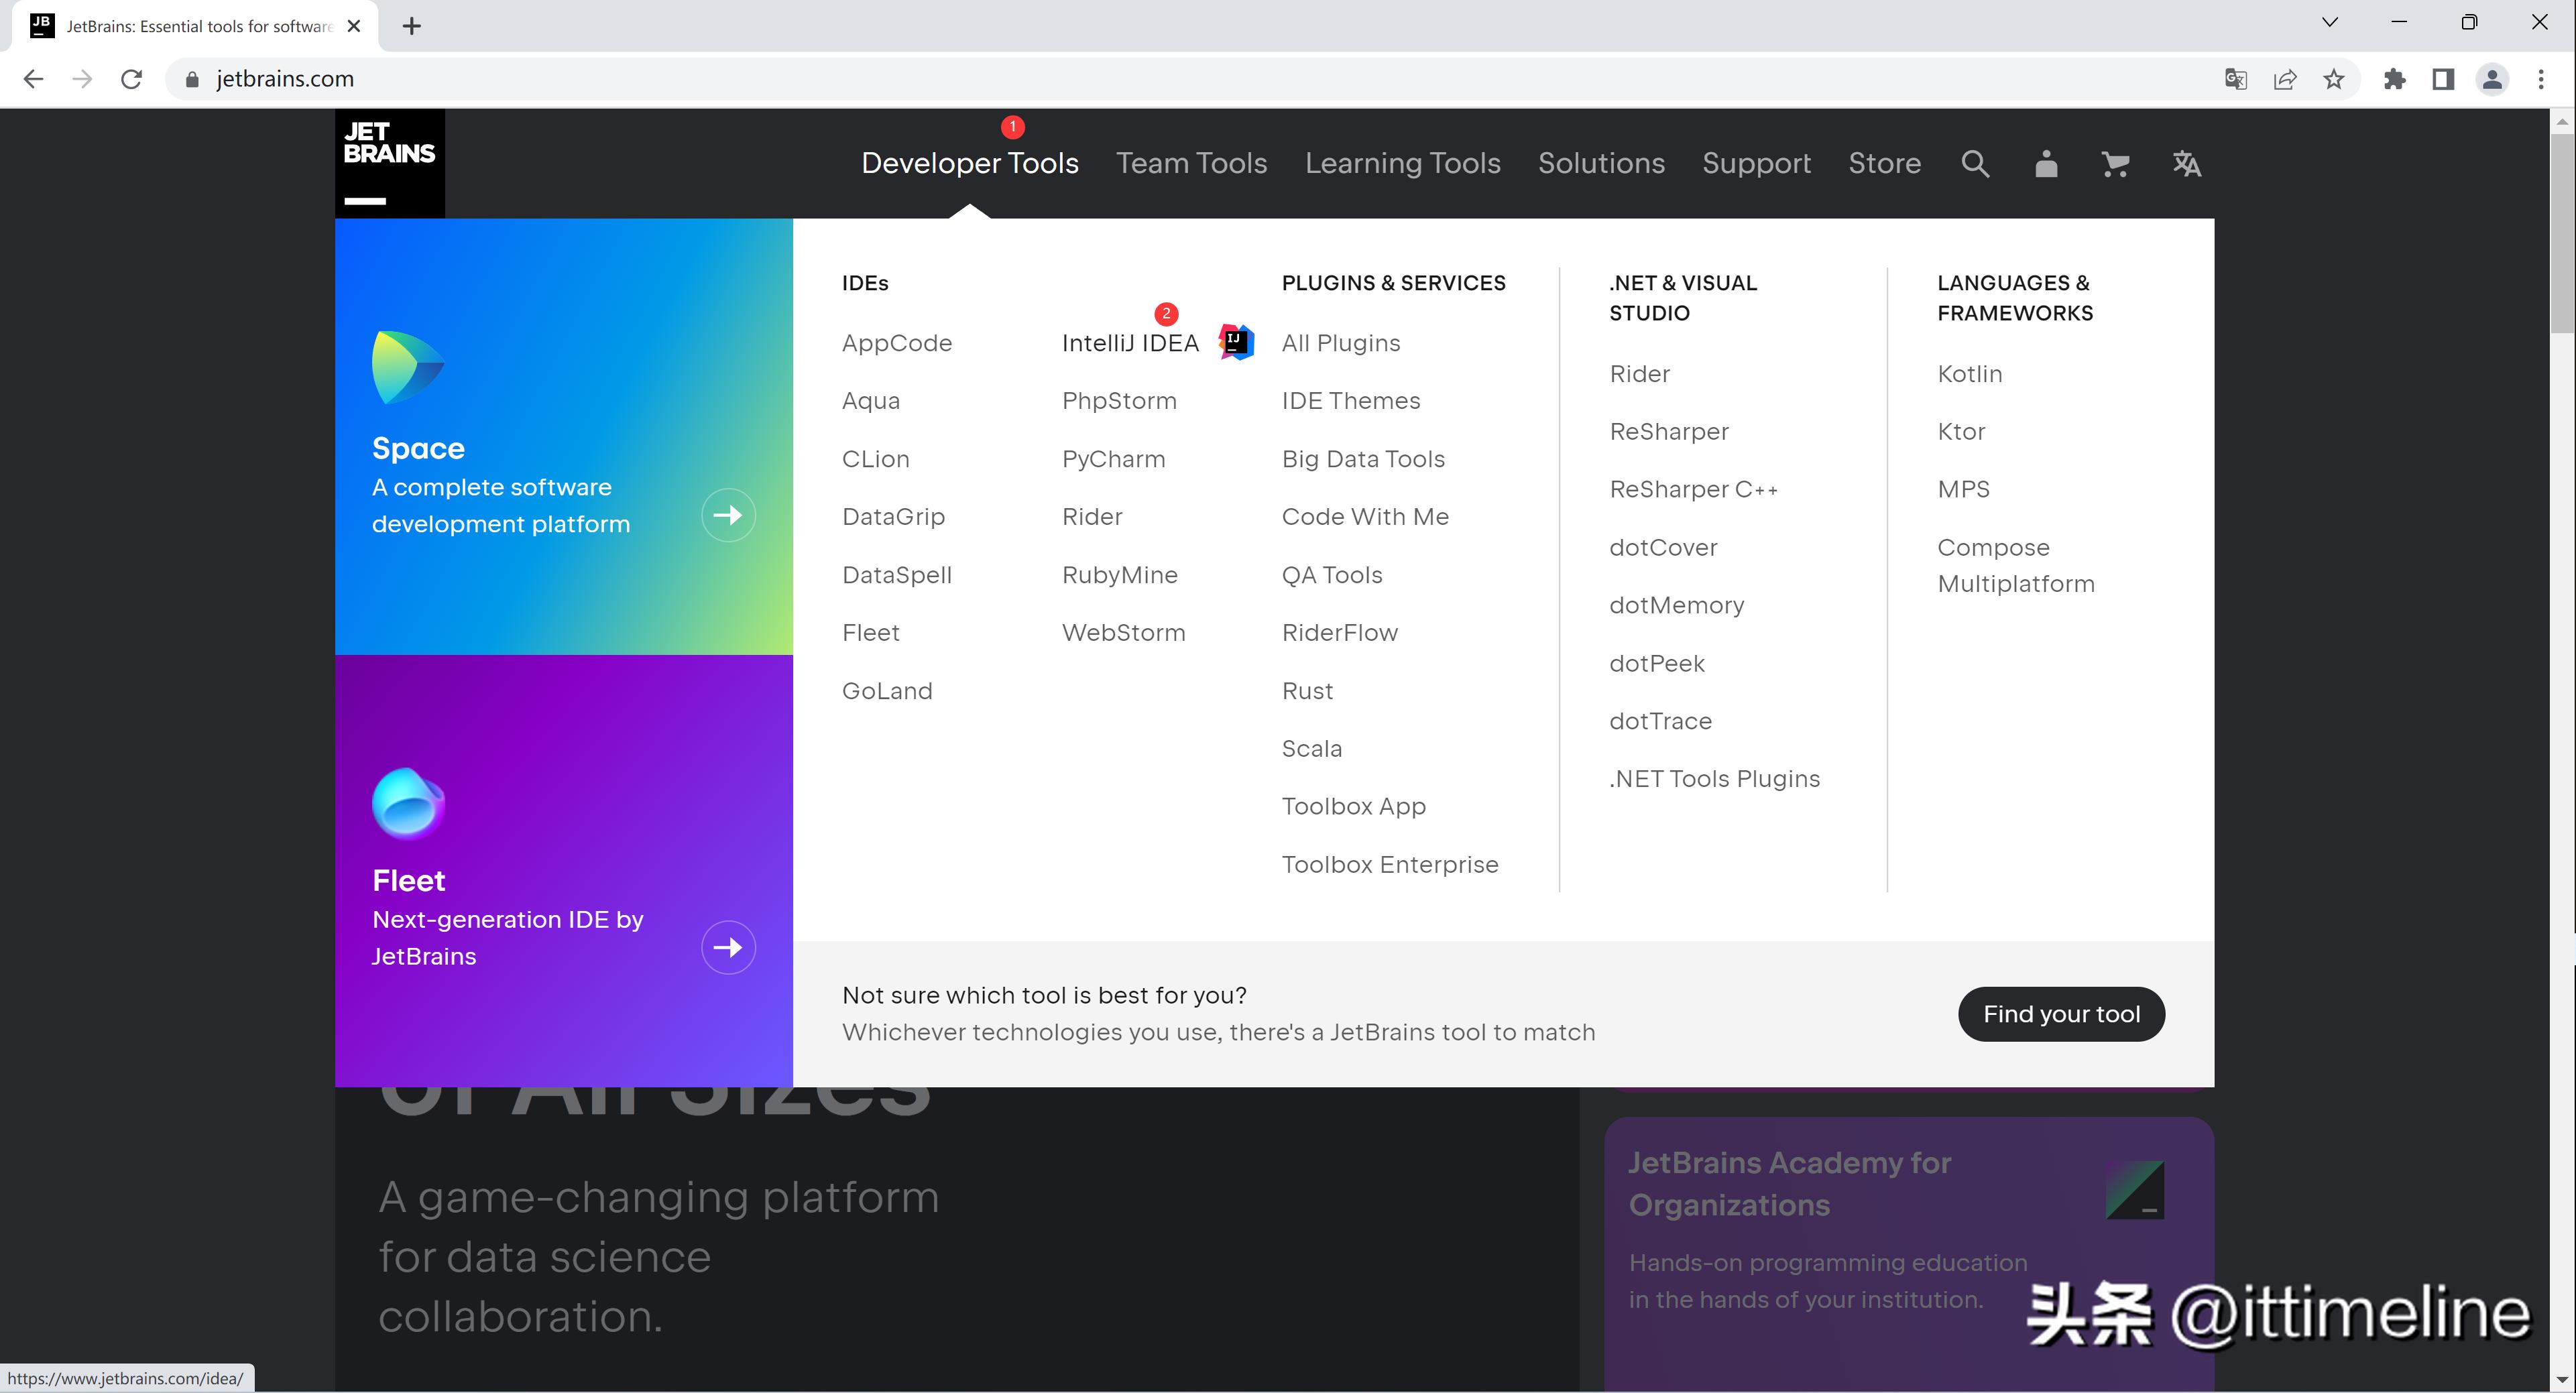
Task: Open Scala plugin link
Action: [x=1311, y=749]
